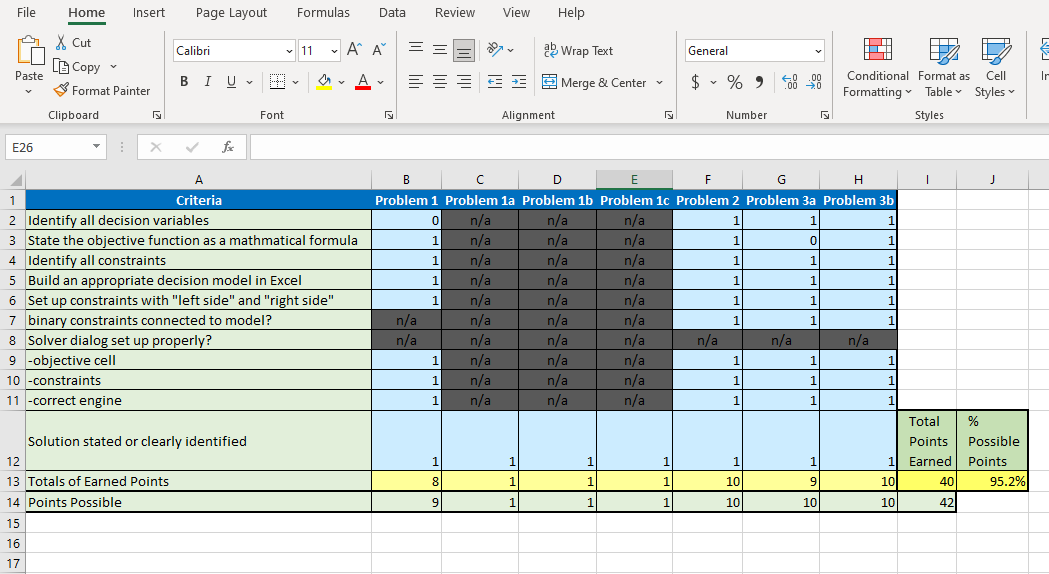1049x574 pixels.
Task: Toggle Wrap Text
Action: (x=578, y=50)
